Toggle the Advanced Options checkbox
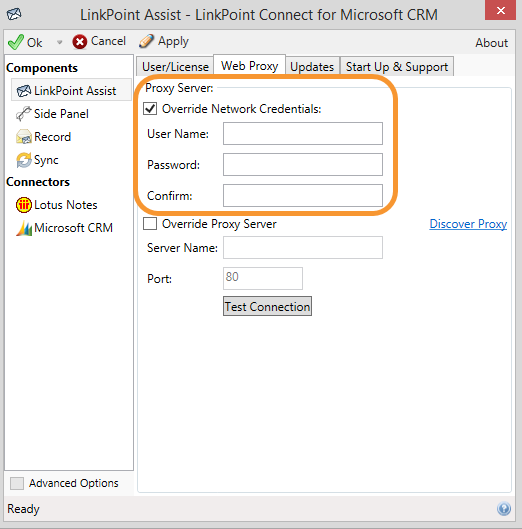Viewport: 522px width, 529px height. pos(17,483)
